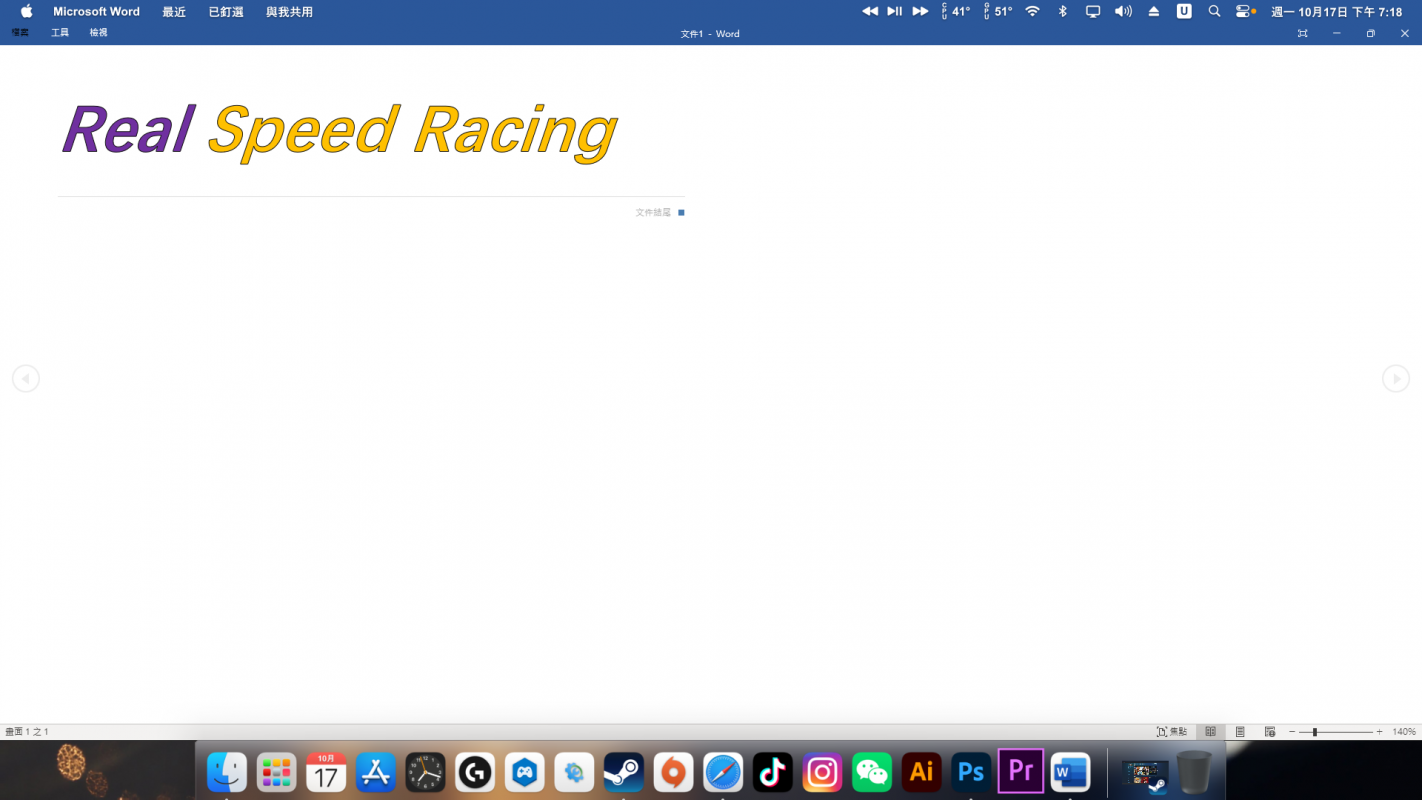Open WeChat from the dock
Screen dimensions: 1422x800
pos(872,772)
